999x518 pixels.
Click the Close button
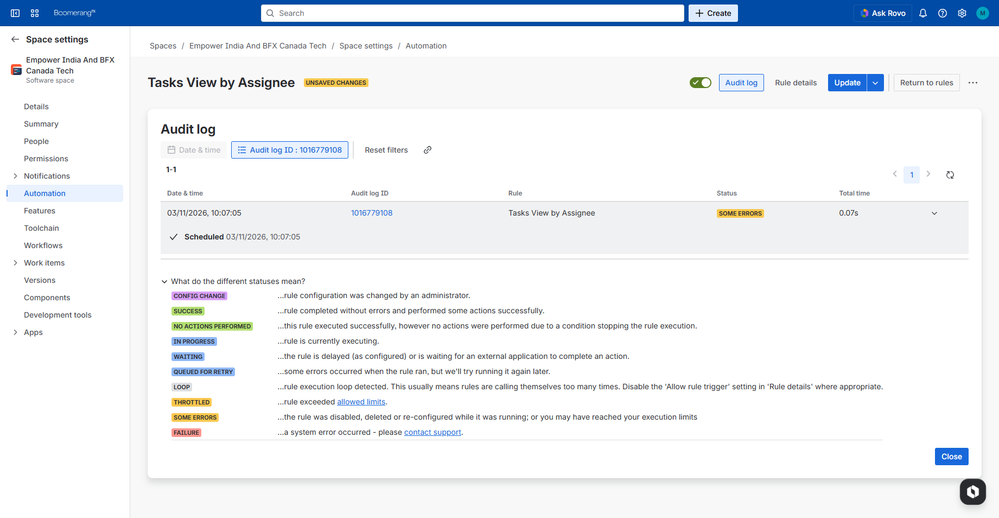point(951,456)
